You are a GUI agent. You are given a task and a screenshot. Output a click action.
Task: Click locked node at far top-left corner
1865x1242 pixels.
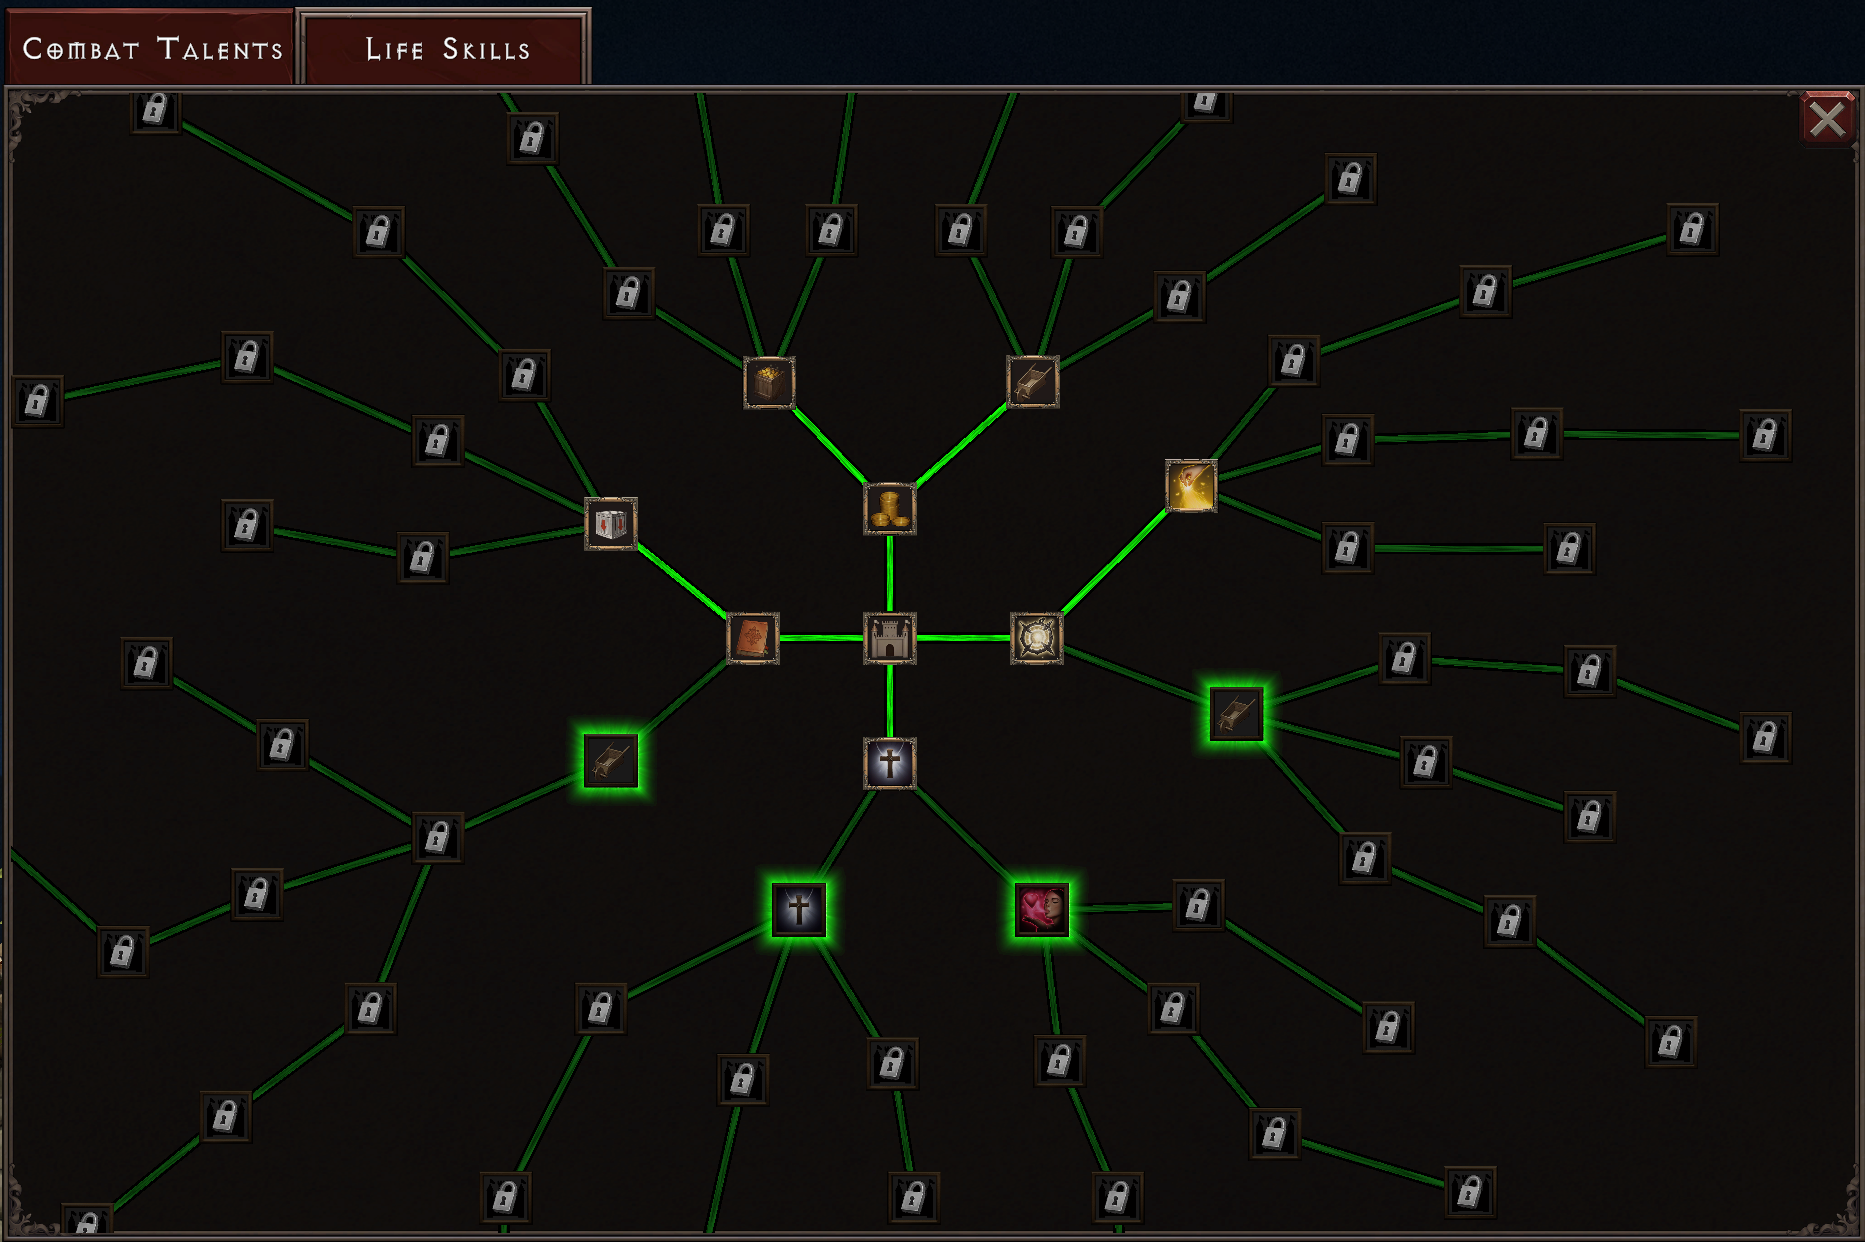[x=154, y=108]
